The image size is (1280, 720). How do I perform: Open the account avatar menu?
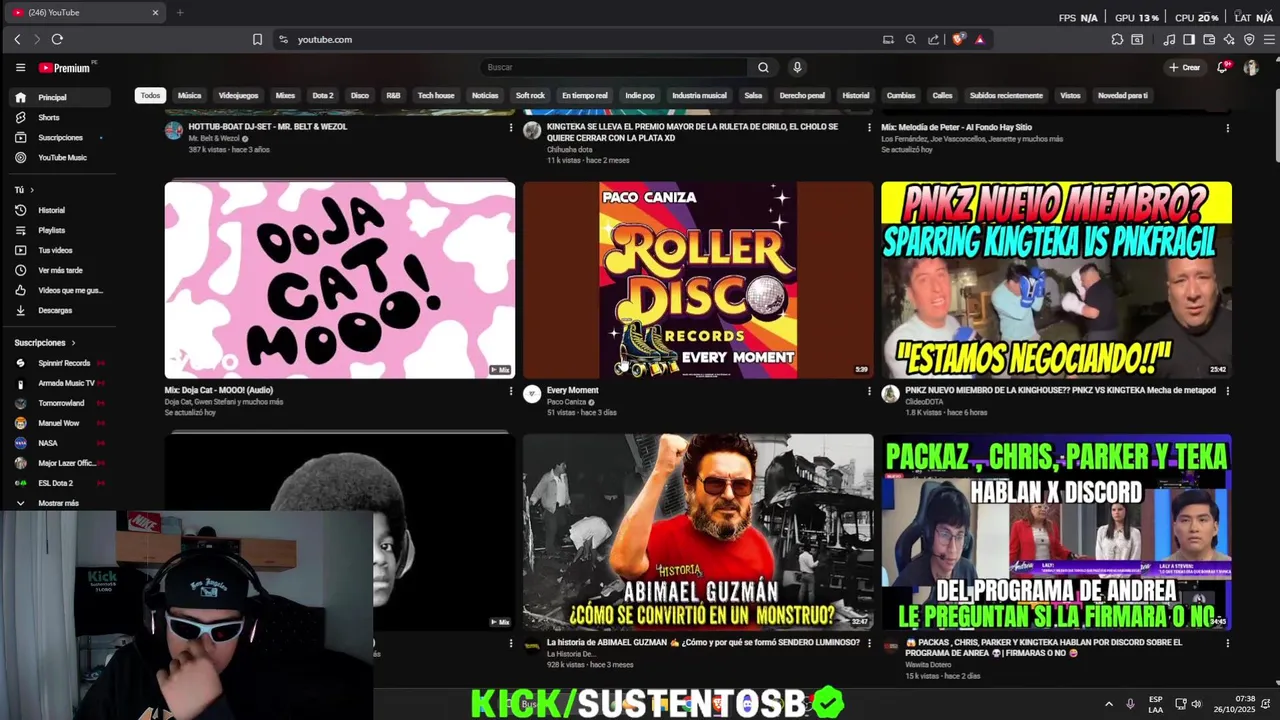[x=1251, y=68]
